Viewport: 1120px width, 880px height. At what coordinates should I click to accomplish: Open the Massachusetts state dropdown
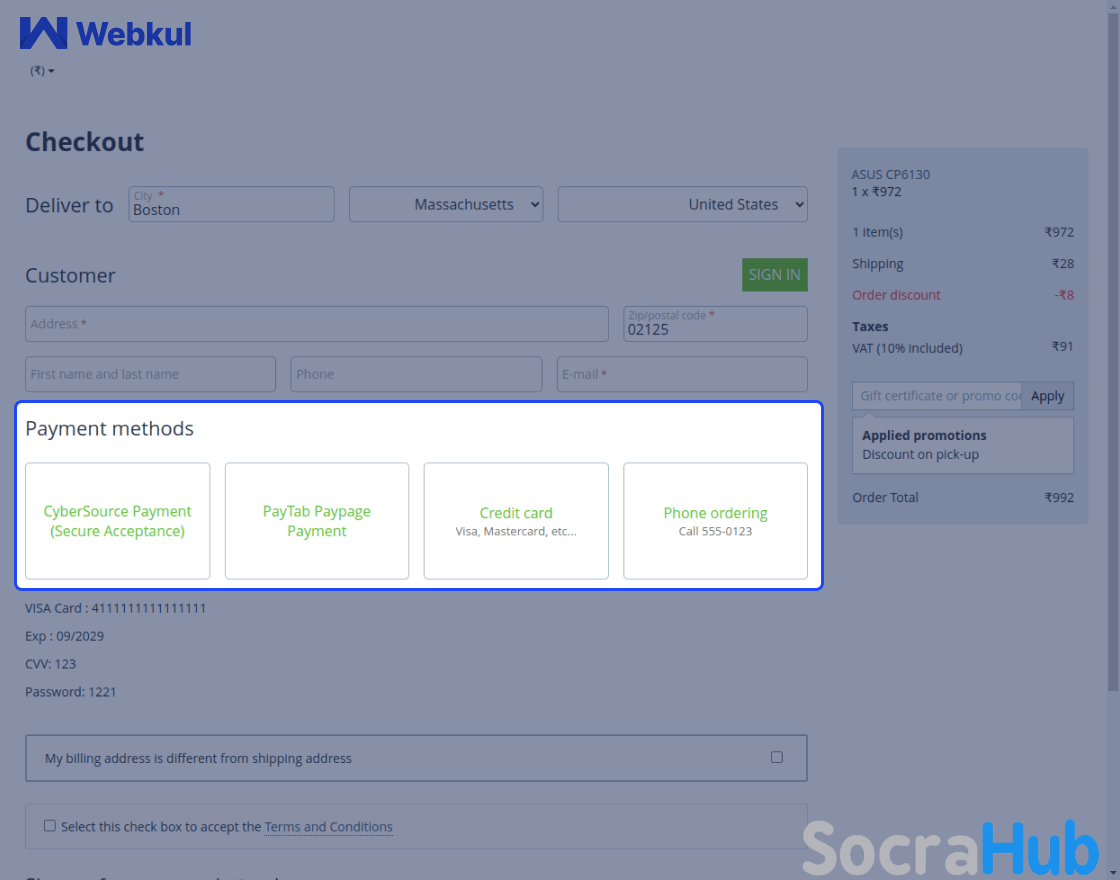point(446,204)
